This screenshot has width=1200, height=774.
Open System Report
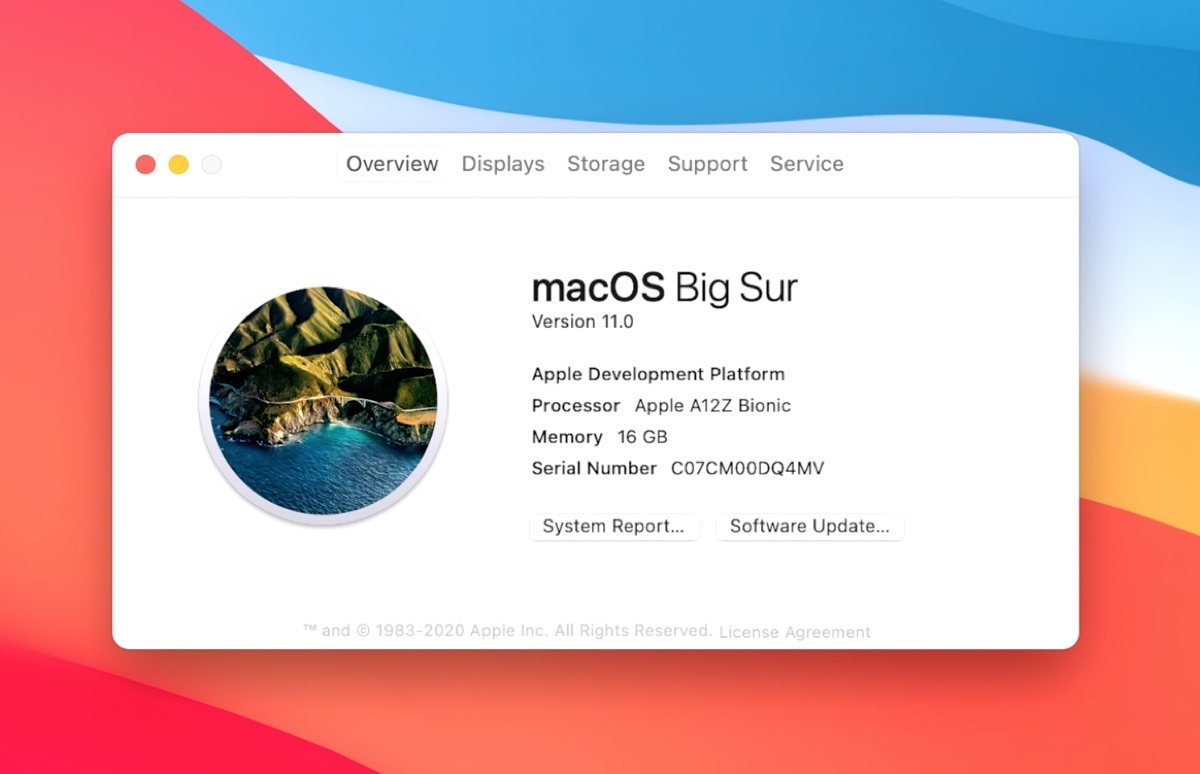click(614, 526)
